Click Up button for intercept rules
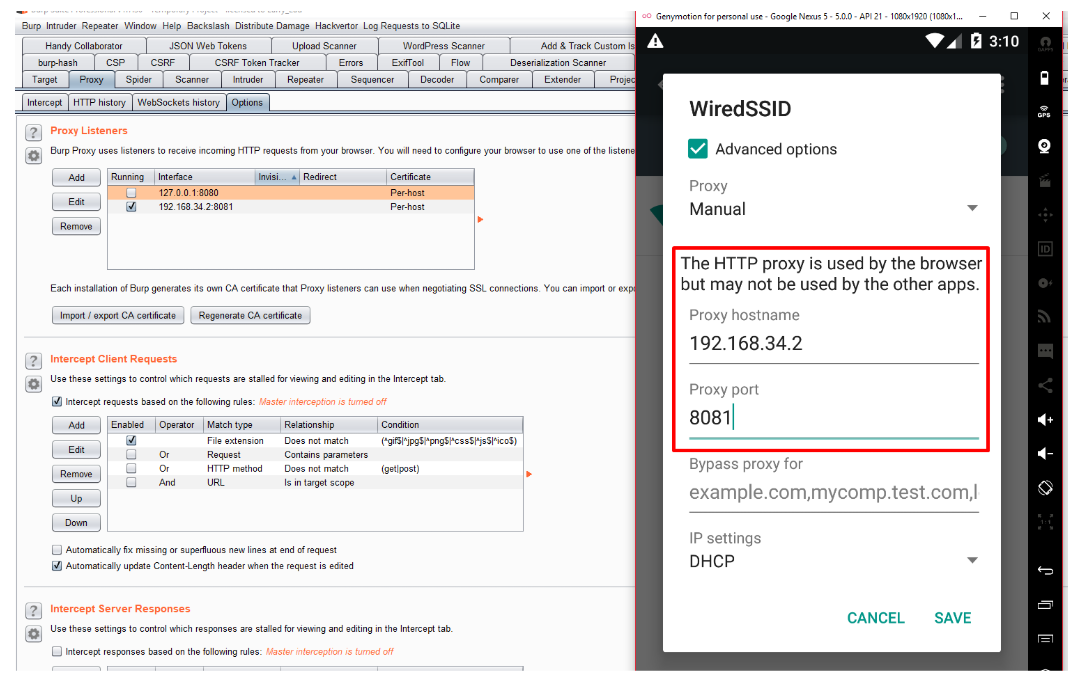Viewport: 1077px width, 679px height. (x=76, y=499)
